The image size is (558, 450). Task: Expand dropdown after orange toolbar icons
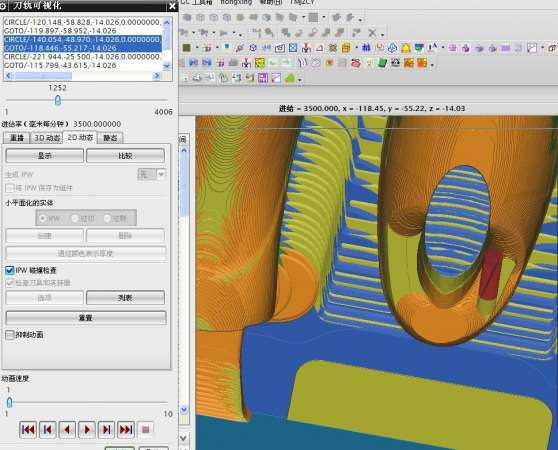[x=432, y=65]
